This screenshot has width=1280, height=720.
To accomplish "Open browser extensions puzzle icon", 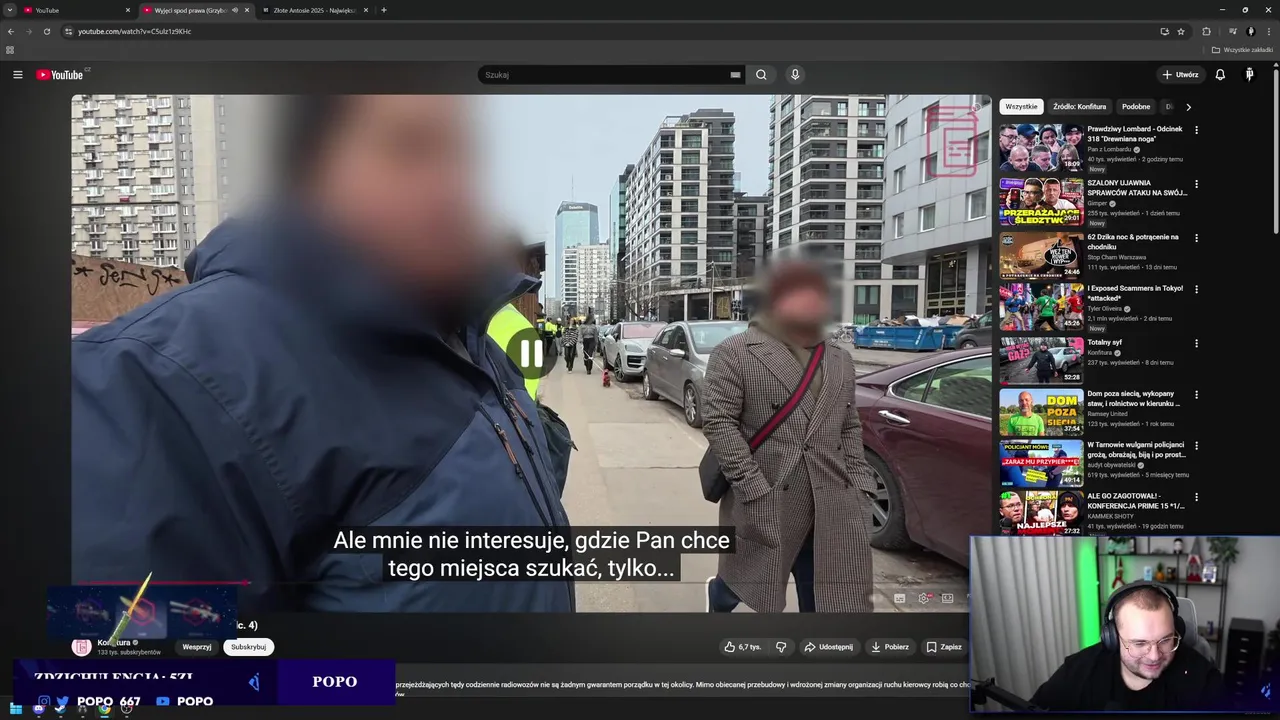I will (1206, 31).
